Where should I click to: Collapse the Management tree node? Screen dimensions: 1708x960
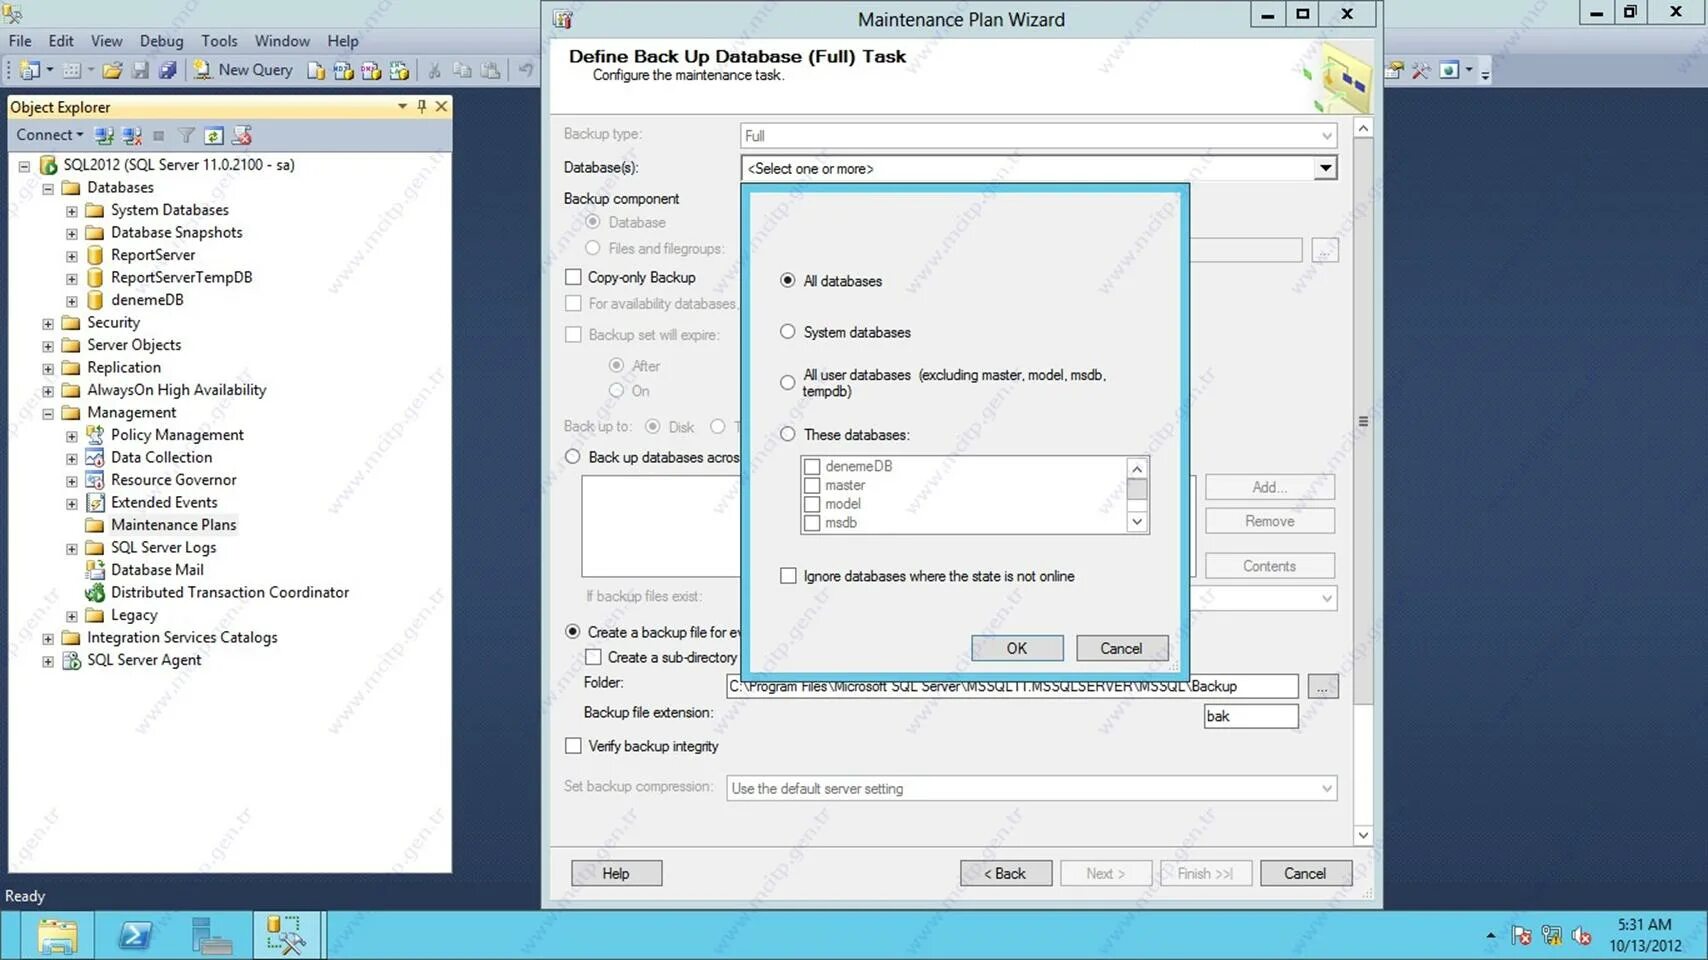point(47,413)
